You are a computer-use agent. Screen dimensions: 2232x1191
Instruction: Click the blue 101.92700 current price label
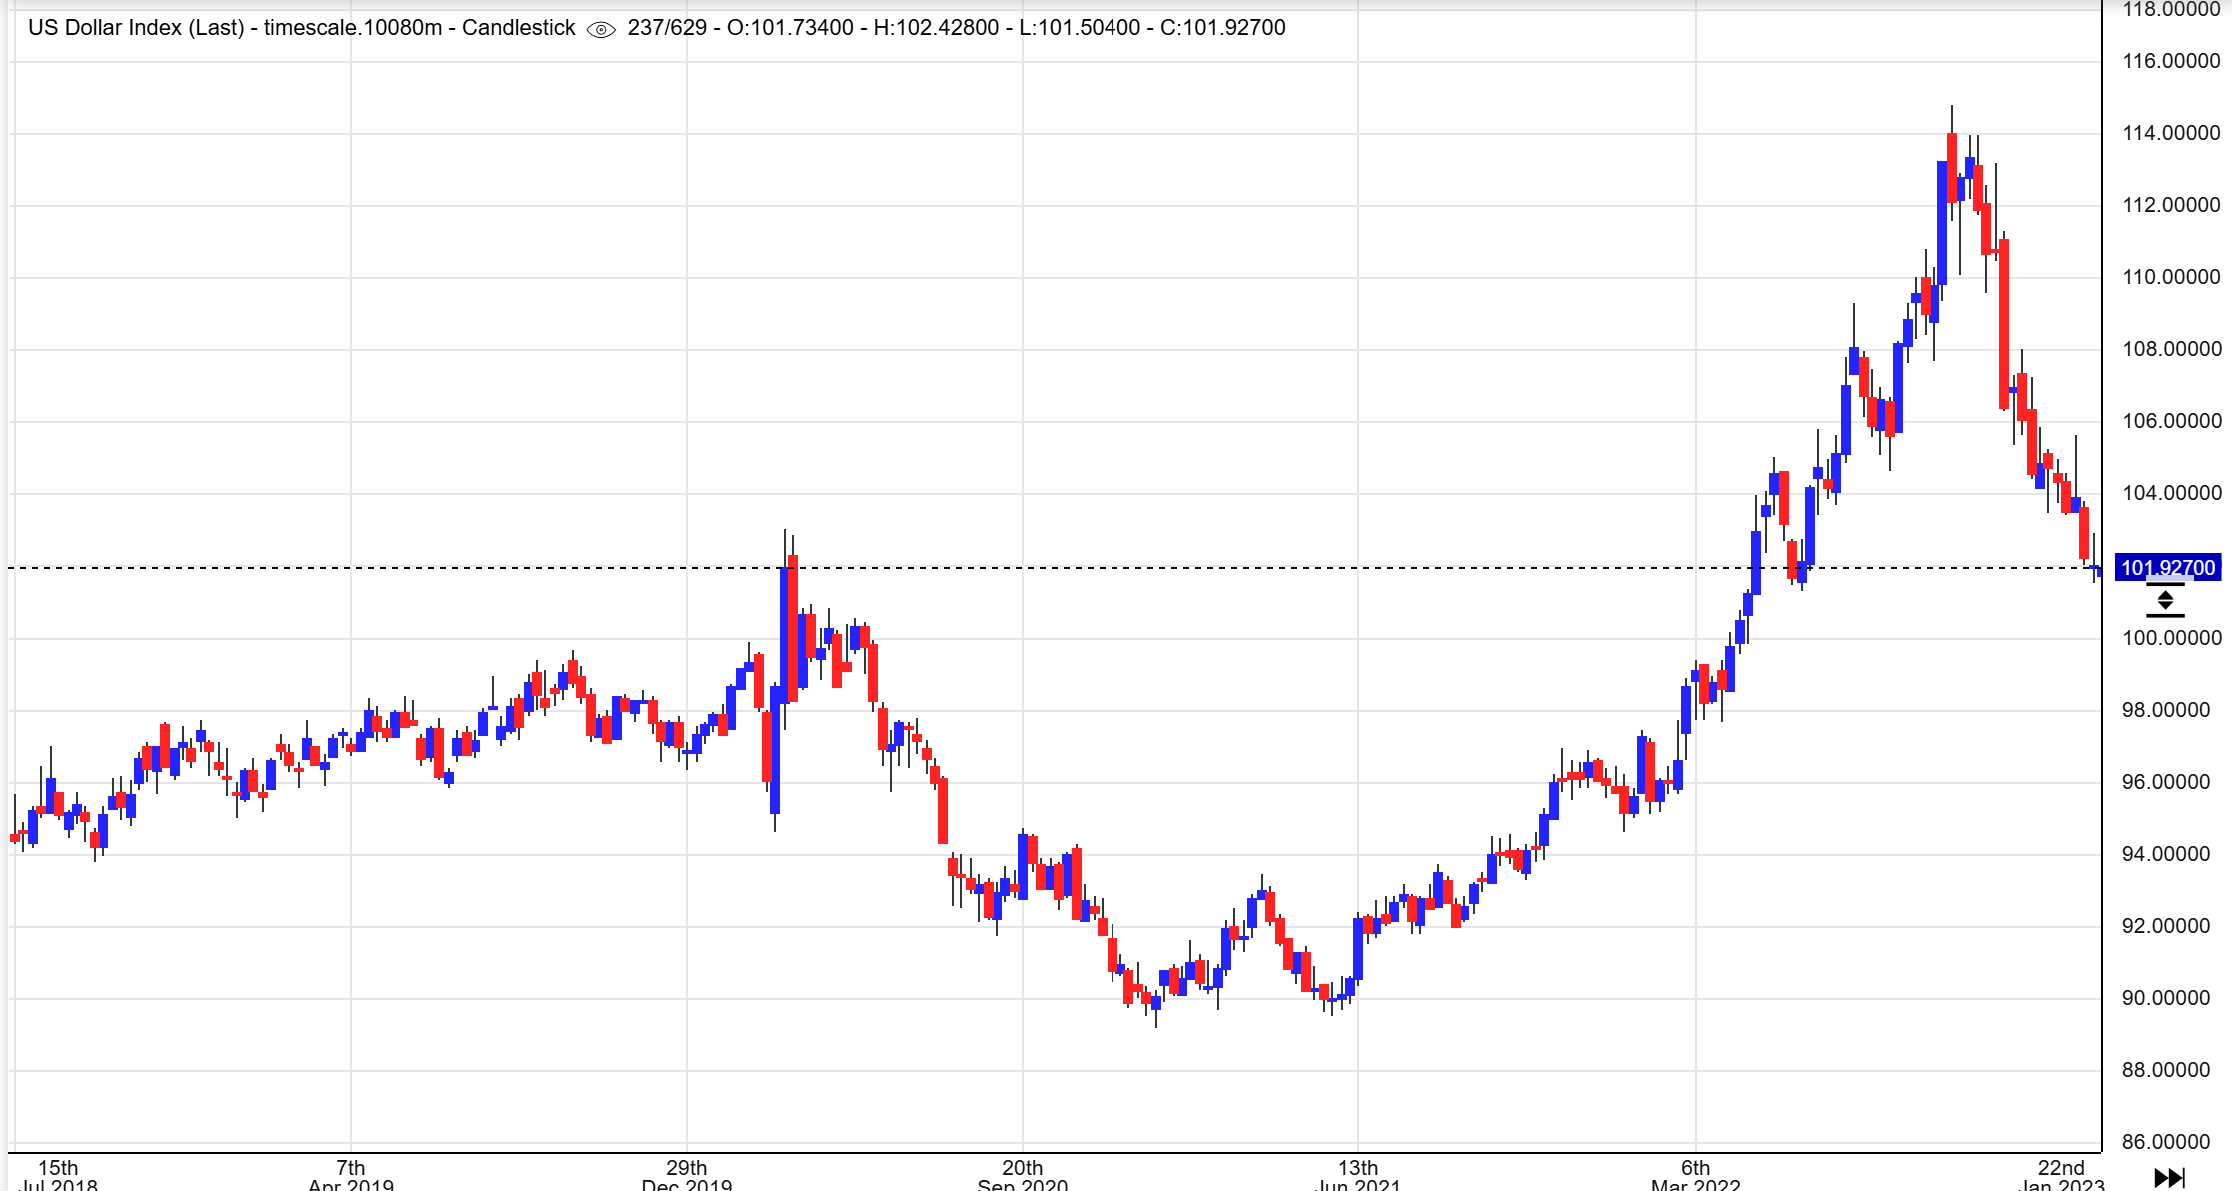(x=2168, y=568)
